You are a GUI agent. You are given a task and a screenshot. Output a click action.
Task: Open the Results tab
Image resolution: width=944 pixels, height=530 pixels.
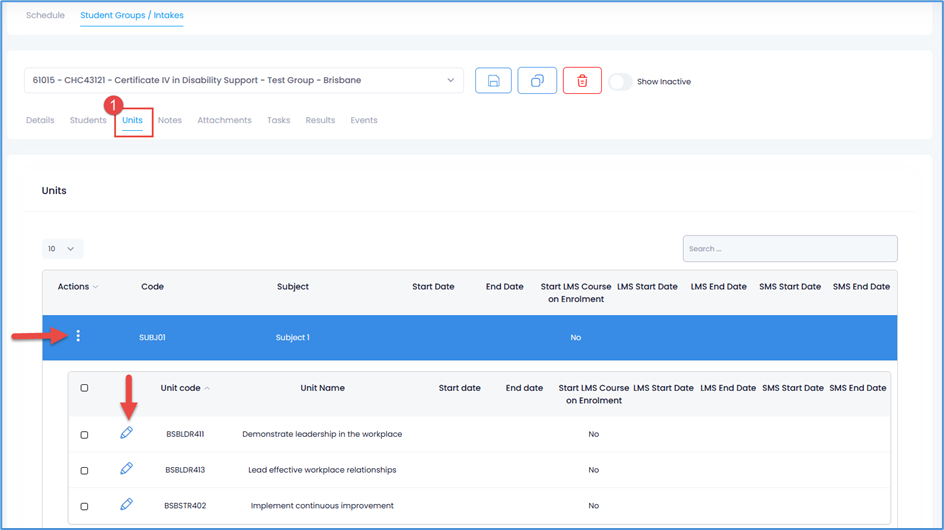(x=320, y=120)
